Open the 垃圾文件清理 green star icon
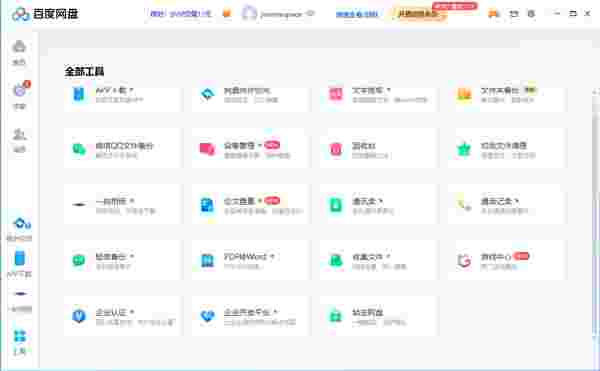Viewport: 600px width, 371px height. pos(464,149)
